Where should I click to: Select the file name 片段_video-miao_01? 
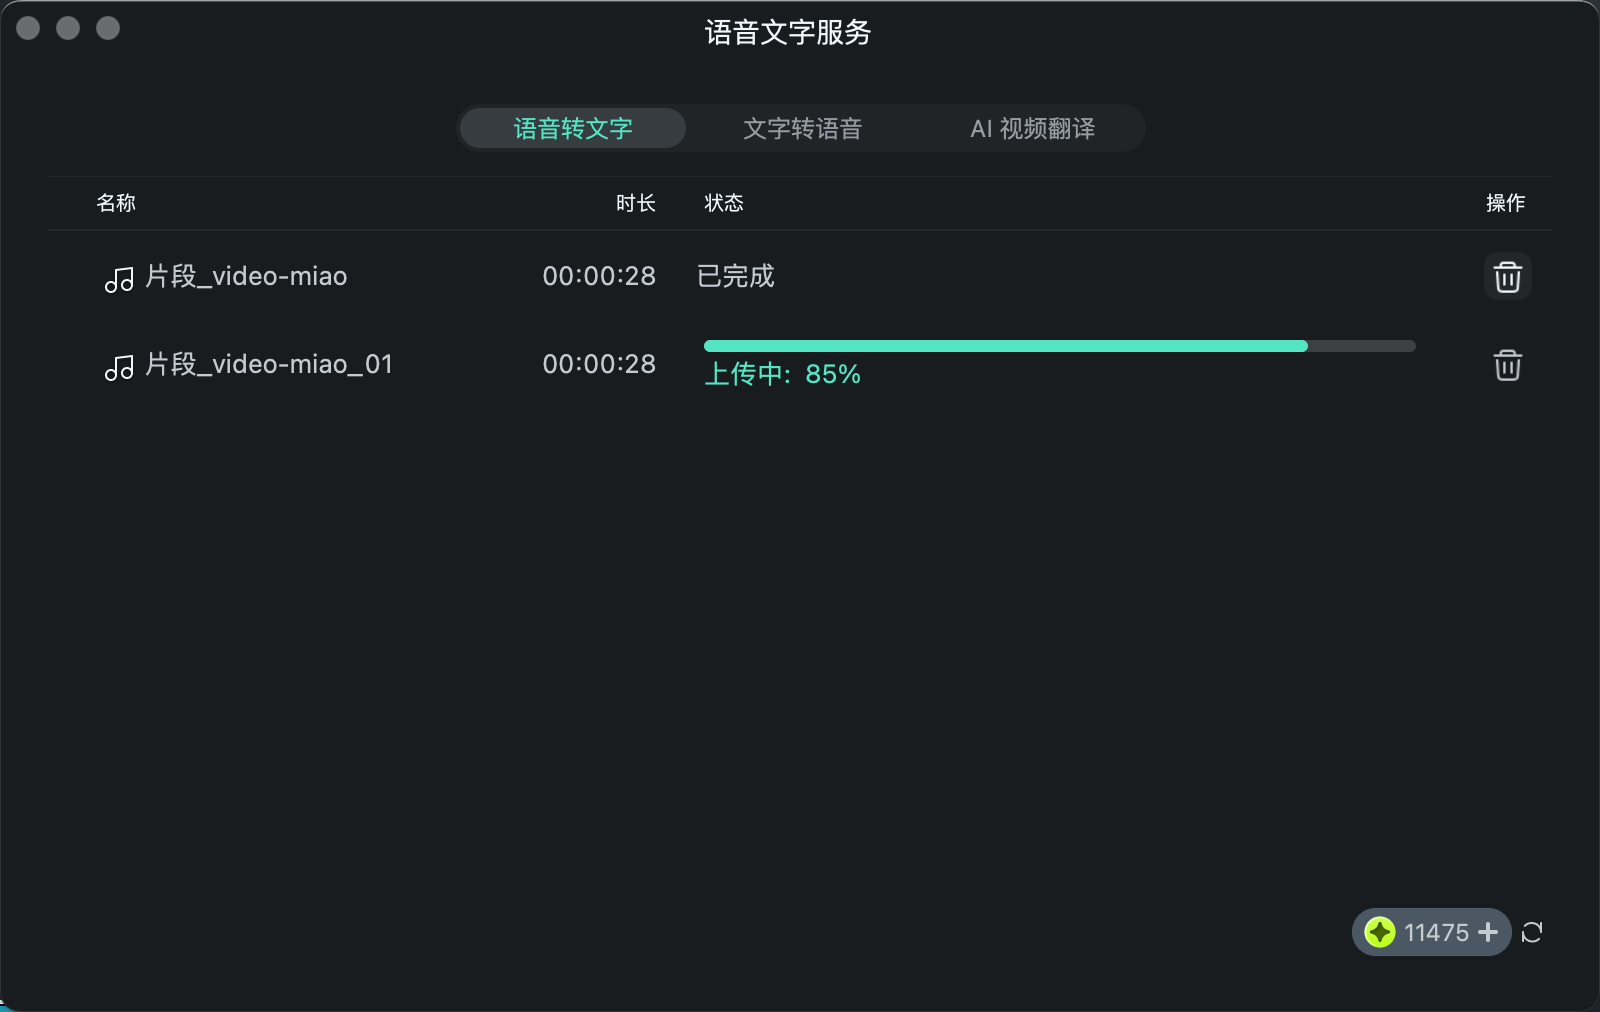[266, 364]
